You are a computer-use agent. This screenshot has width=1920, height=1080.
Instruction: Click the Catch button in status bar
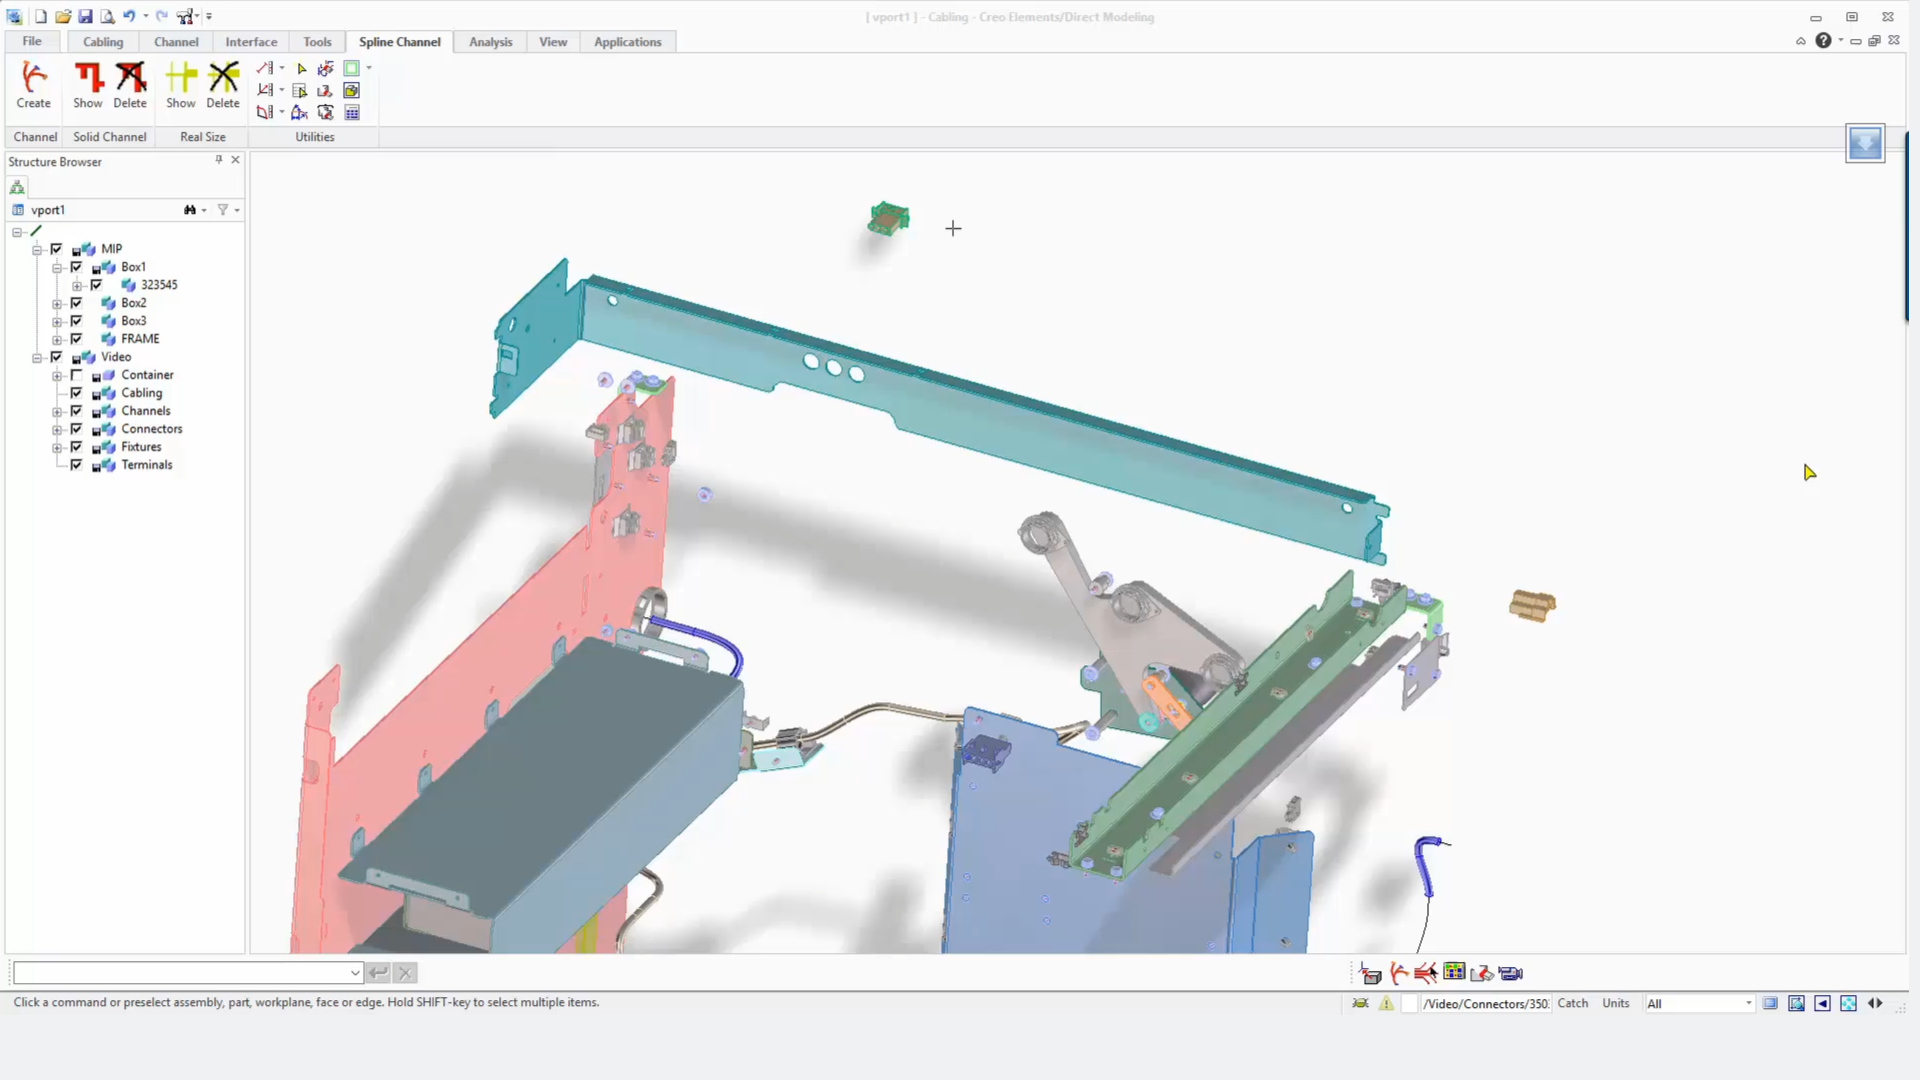(1572, 1003)
